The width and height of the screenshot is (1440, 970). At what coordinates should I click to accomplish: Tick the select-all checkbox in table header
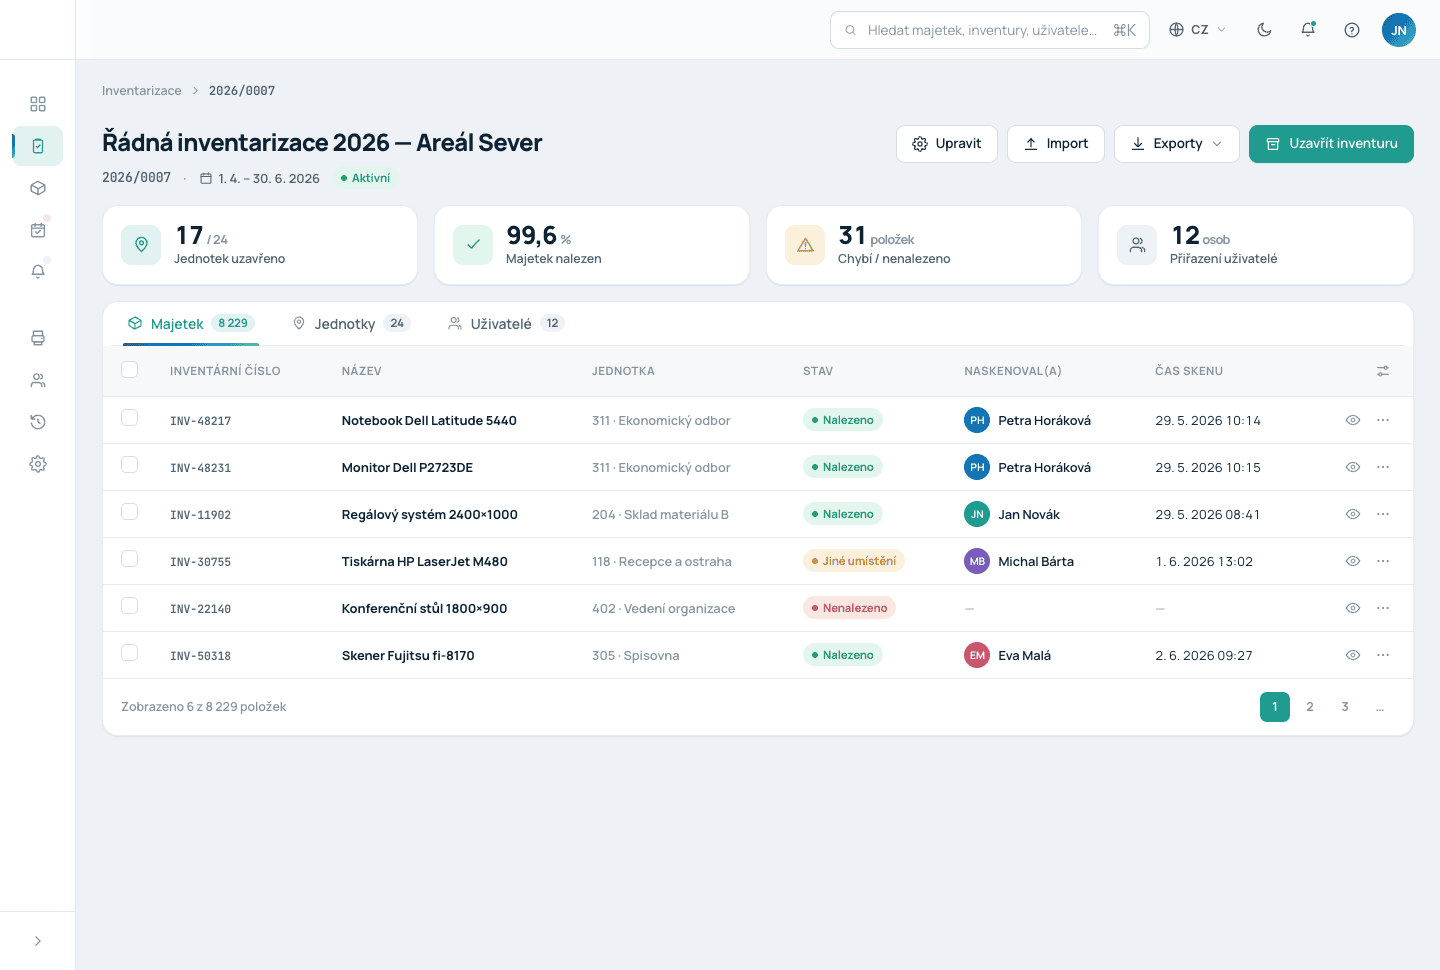click(130, 370)
